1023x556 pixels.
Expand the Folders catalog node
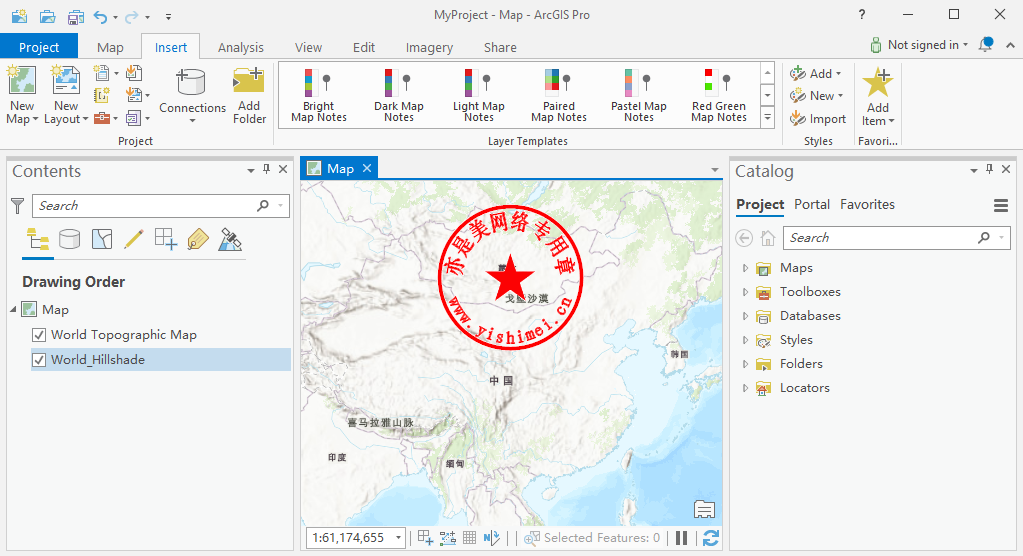tap(745, 363)
